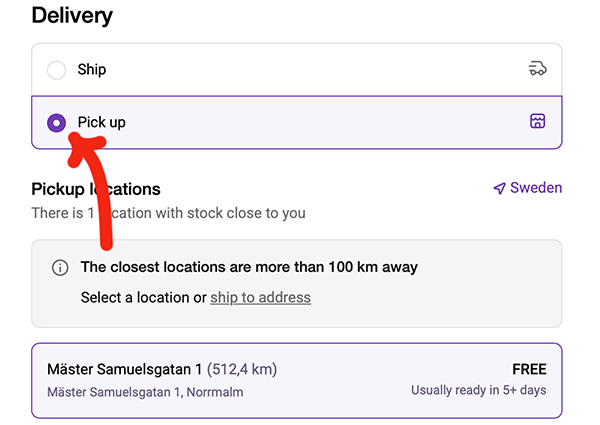Choose the Mäster Samuelsgatan 1 pickup location

coord(297,380)
